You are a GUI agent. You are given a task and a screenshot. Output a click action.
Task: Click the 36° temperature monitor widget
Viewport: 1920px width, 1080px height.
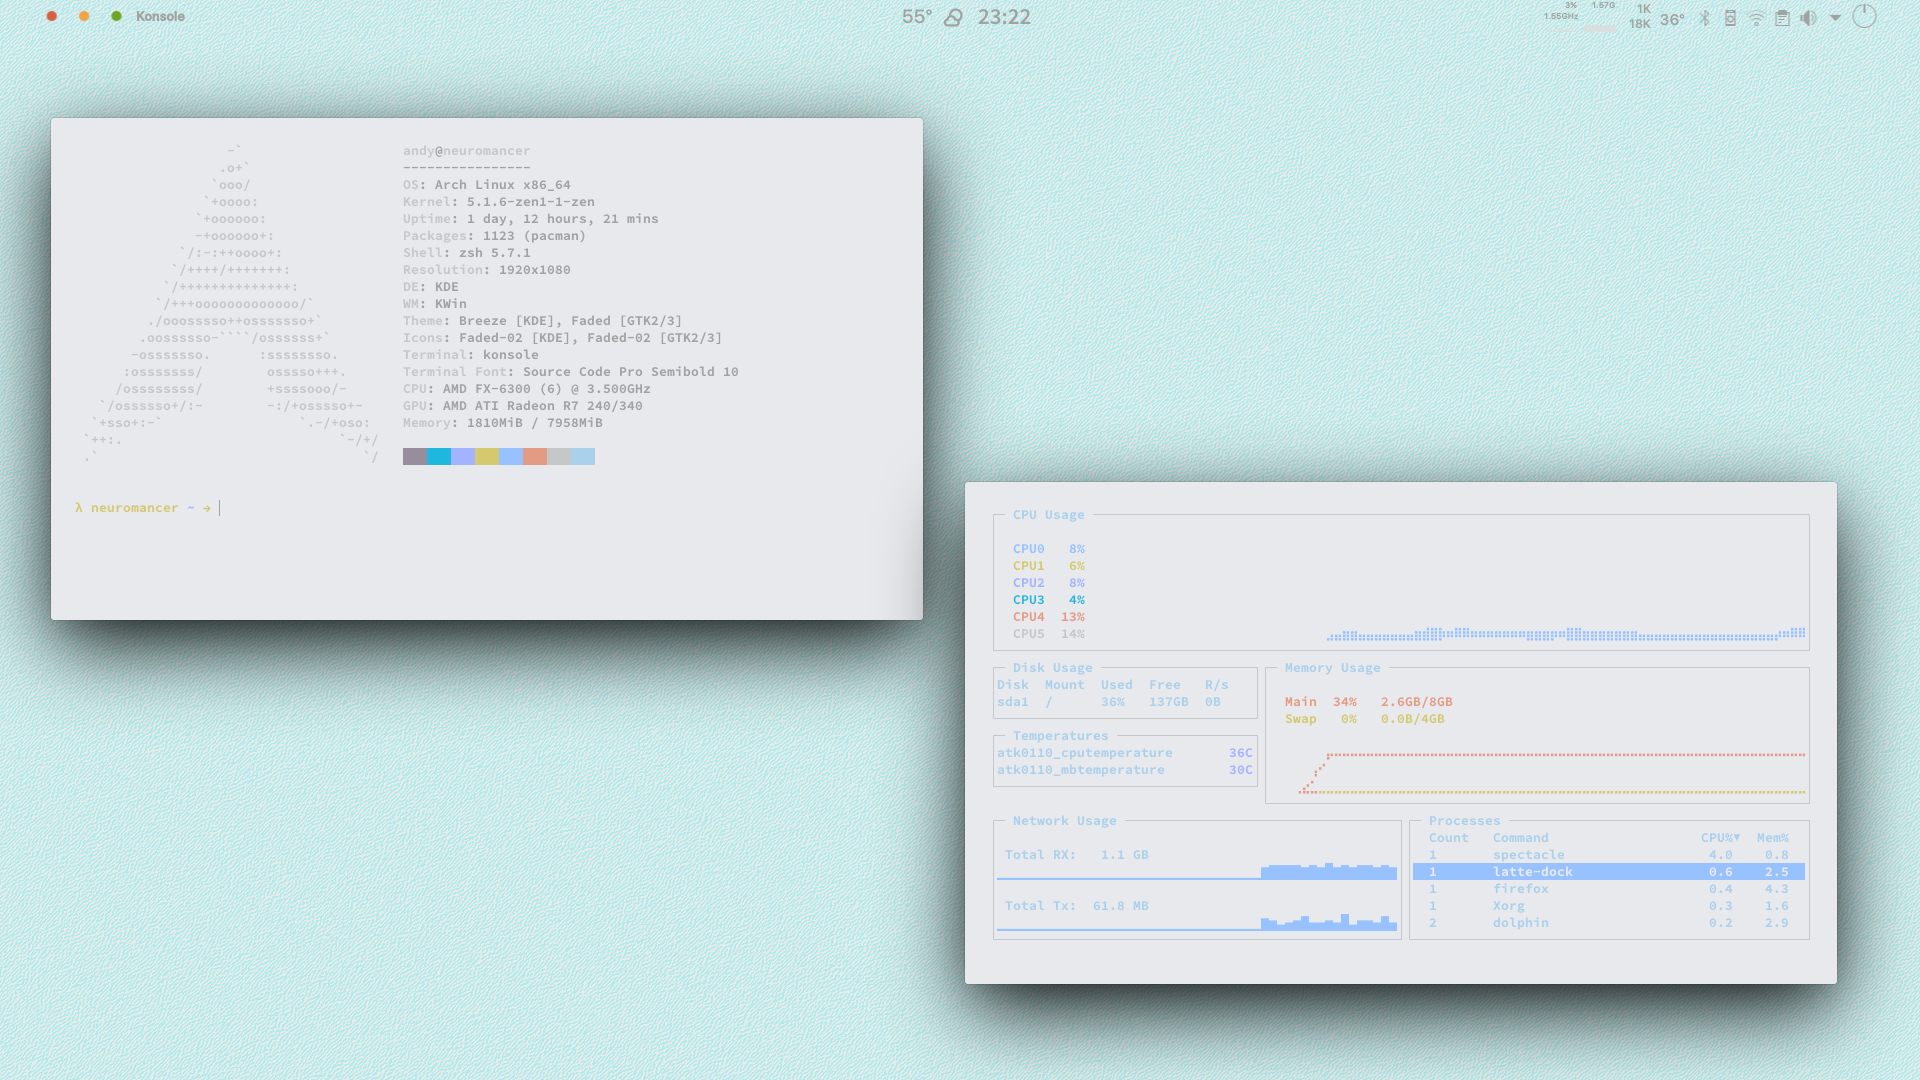tap(1672, 19)
